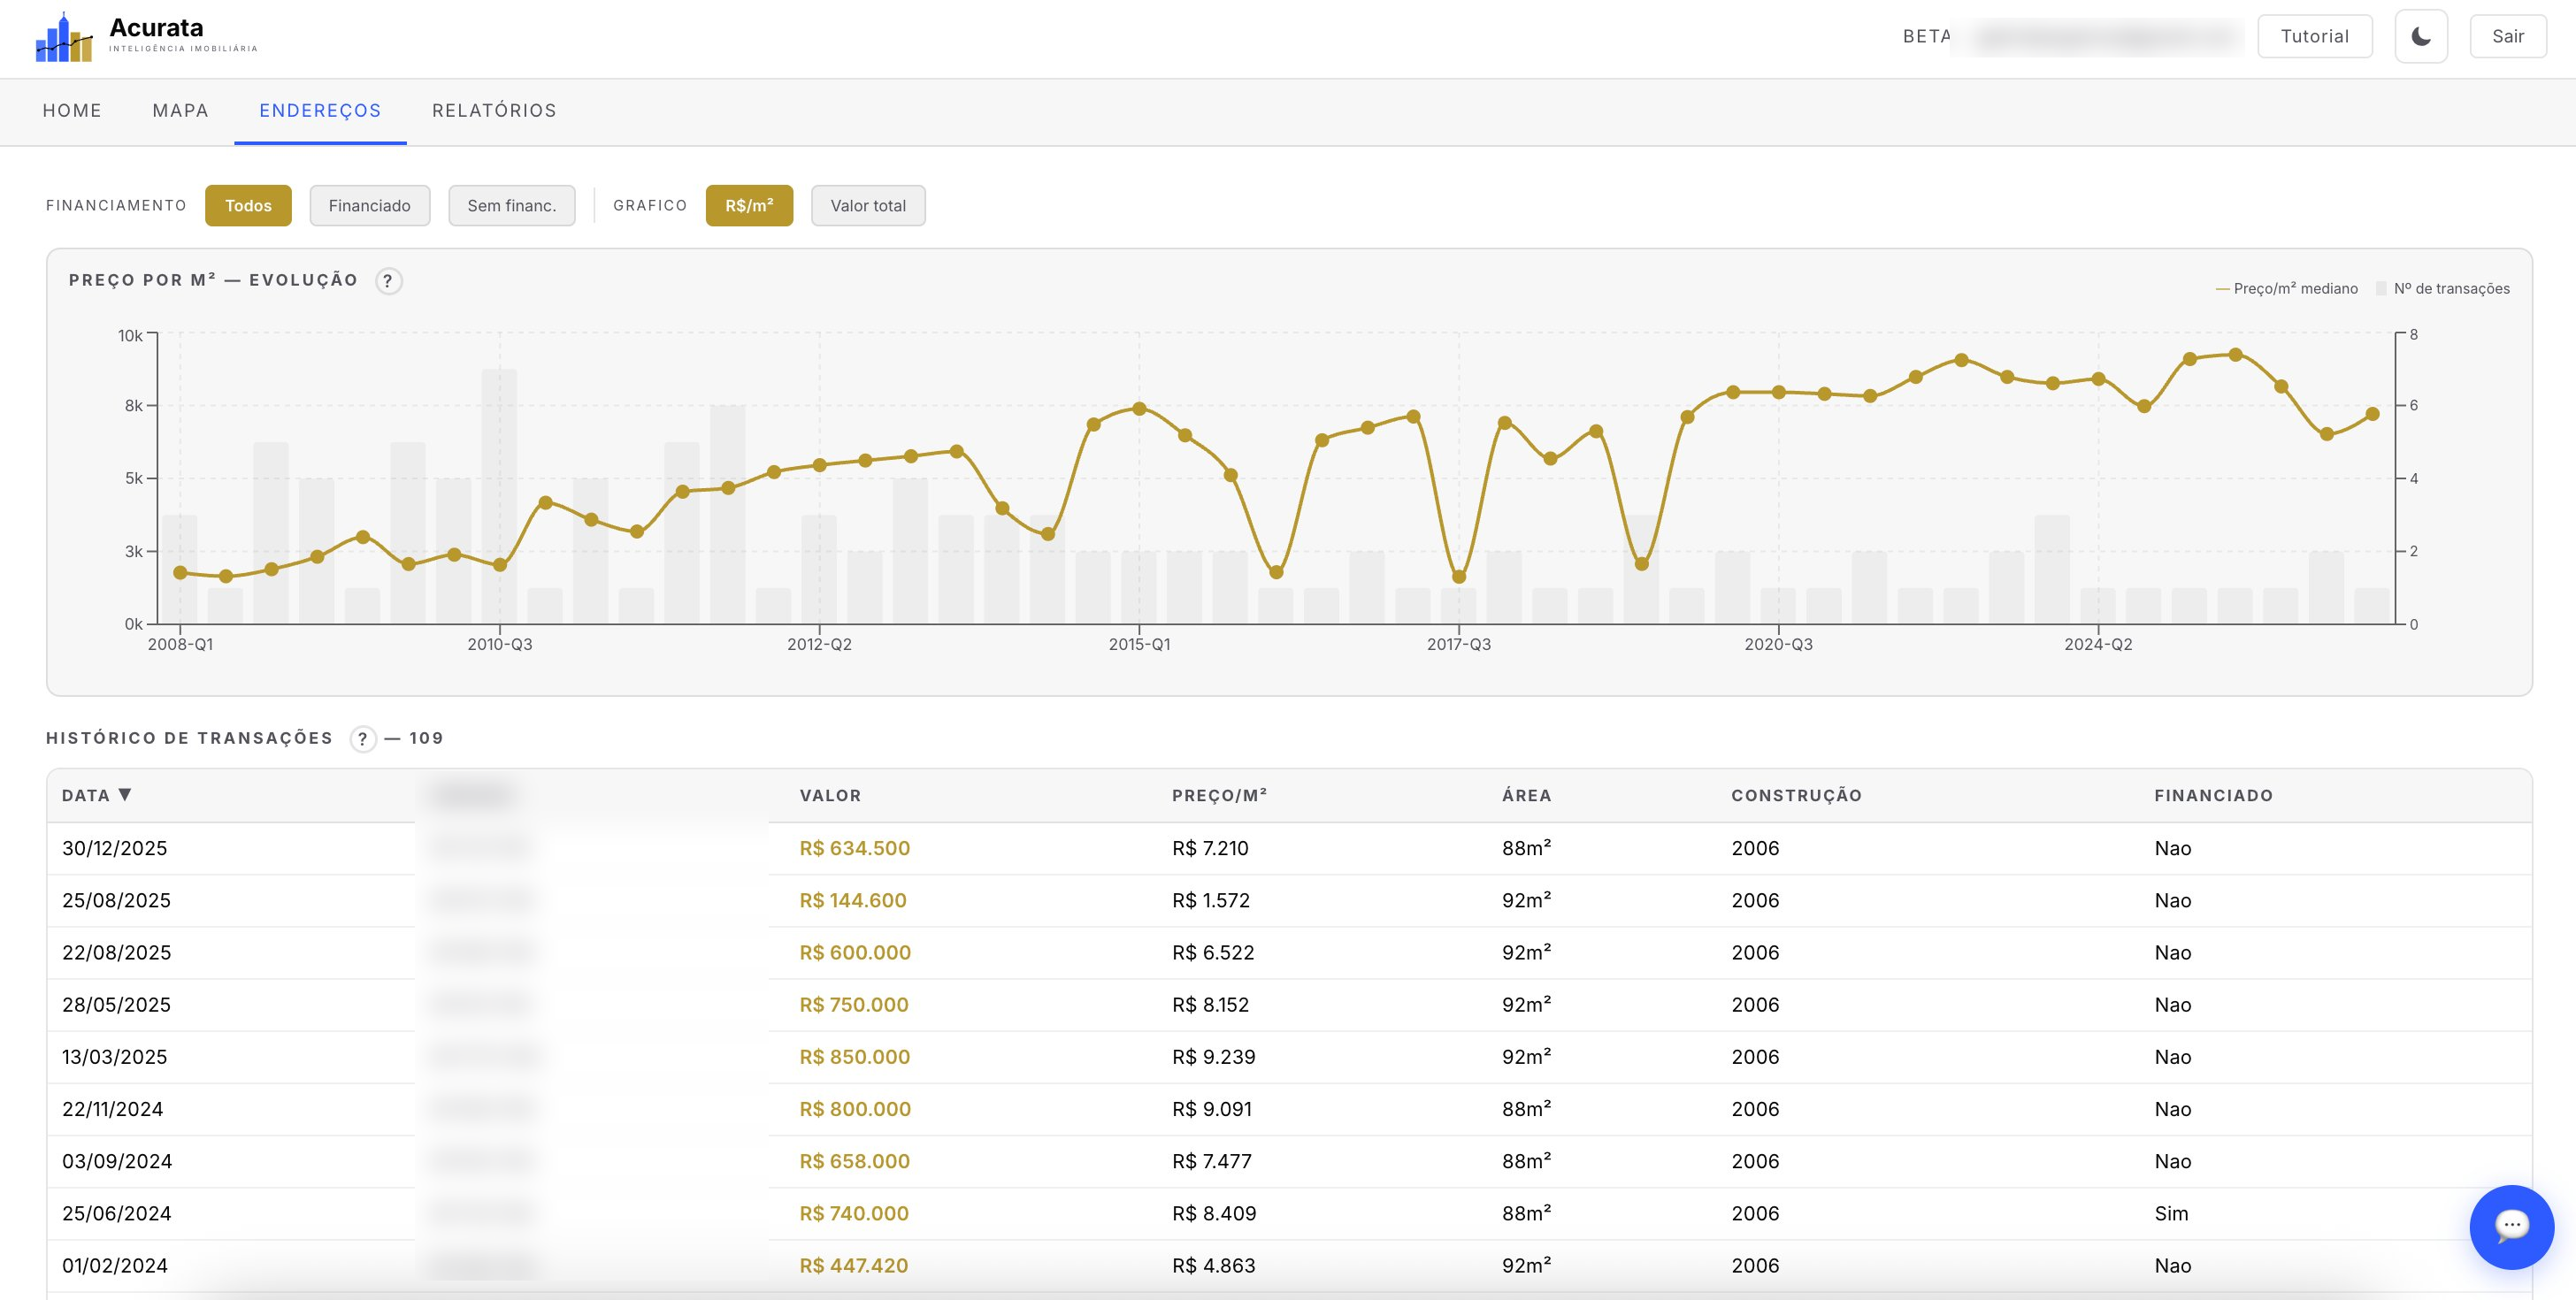The width and height of the screenshot is (2576, 1300).
Task: Toggle the Preço/m² mediano legend series
Action: (2286, 289)
